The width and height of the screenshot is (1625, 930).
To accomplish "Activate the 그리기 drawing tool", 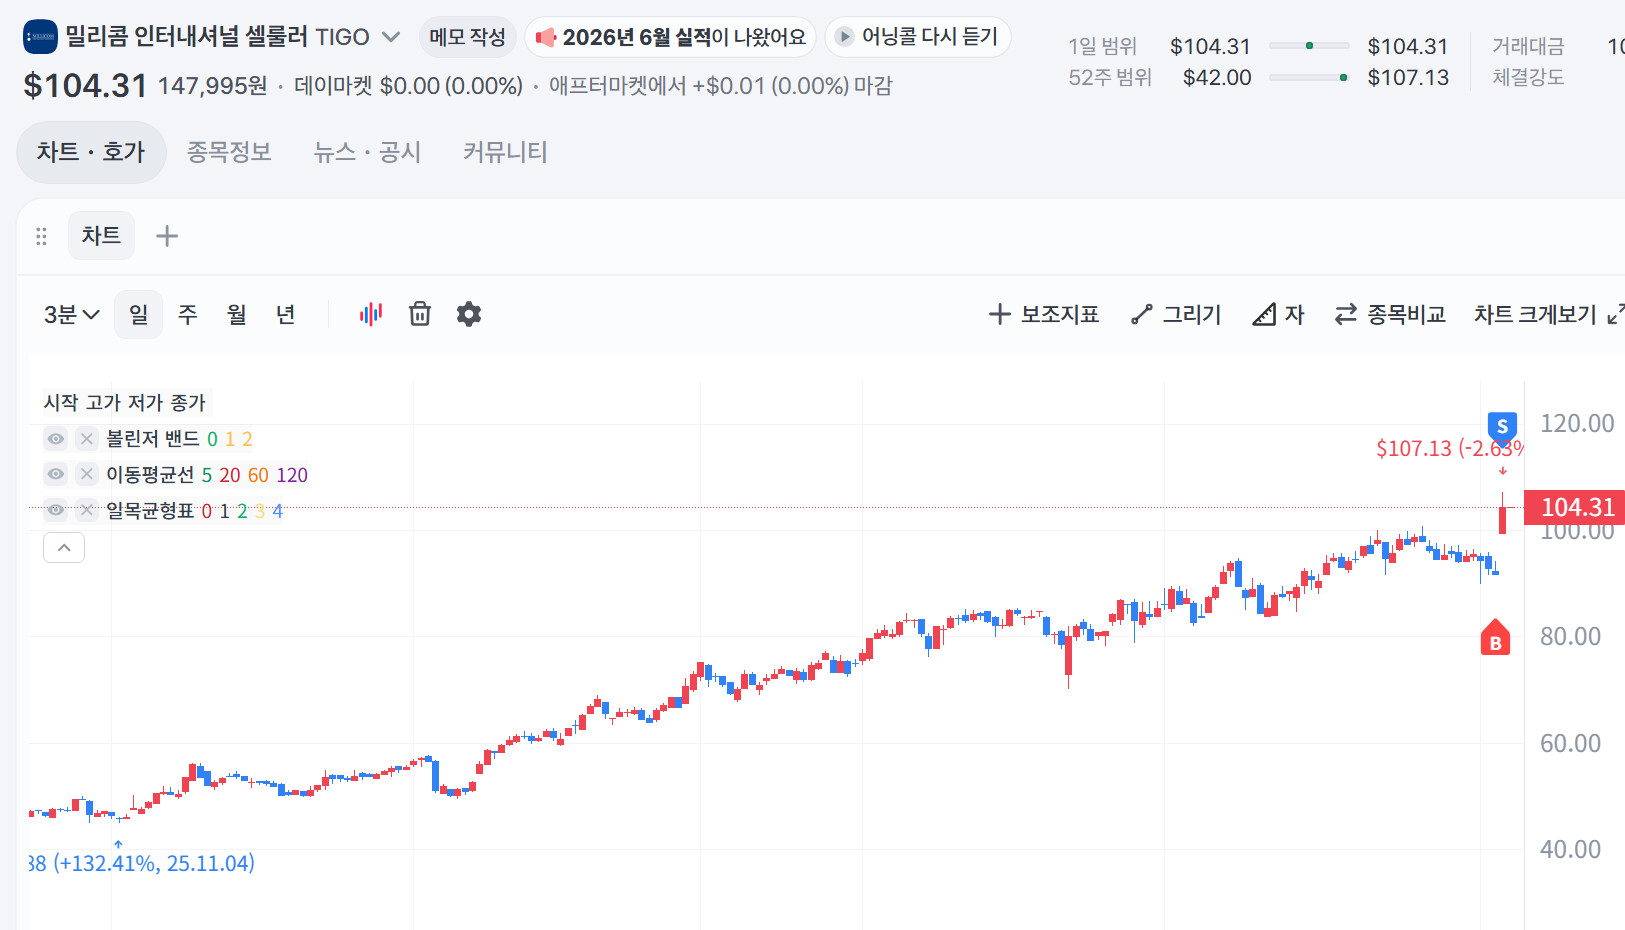I will coord(1176,315).
